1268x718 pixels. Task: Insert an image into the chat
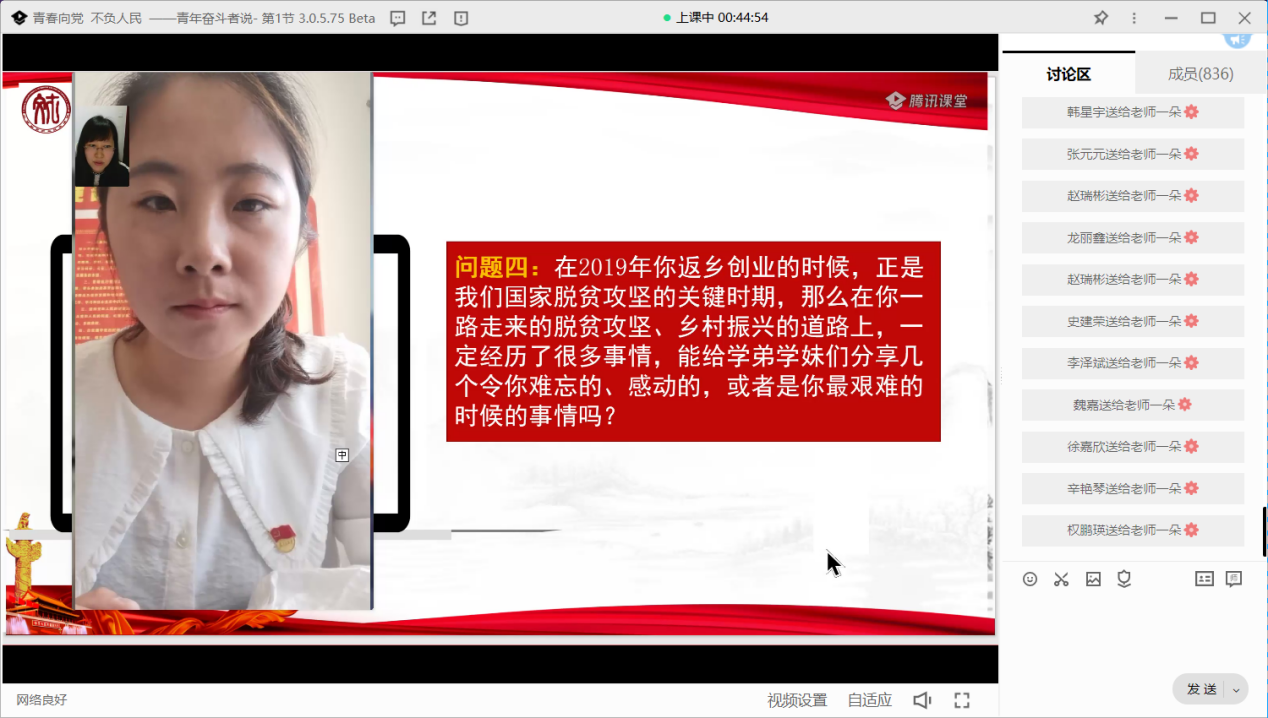coord(1093,579)
